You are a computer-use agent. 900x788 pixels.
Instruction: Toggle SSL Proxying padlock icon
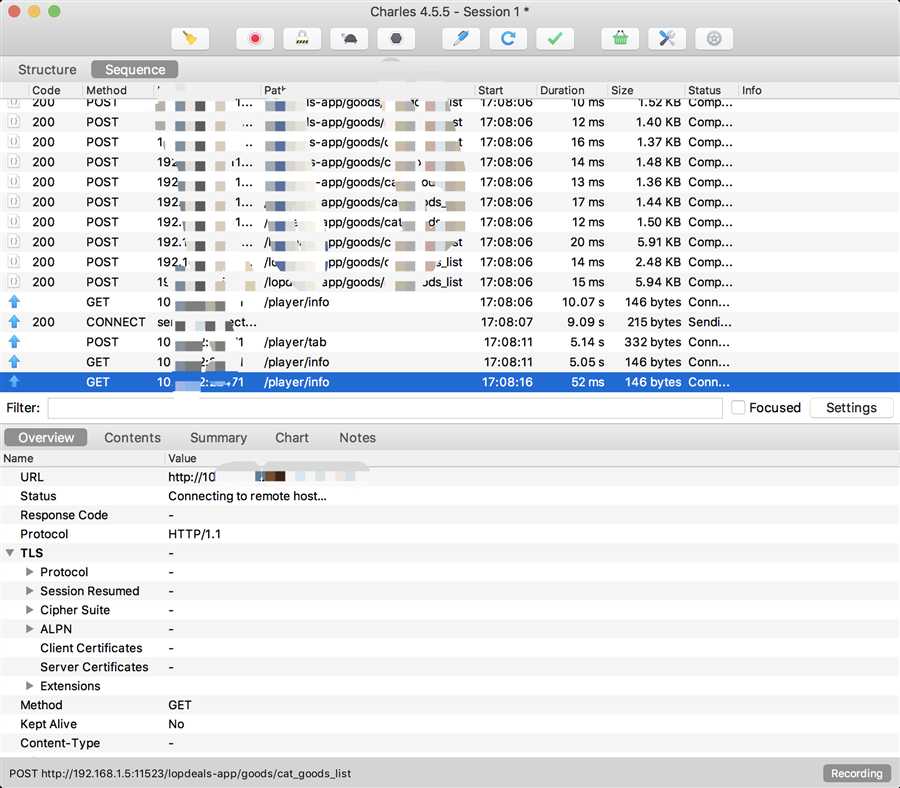click(x=302, y=38)
